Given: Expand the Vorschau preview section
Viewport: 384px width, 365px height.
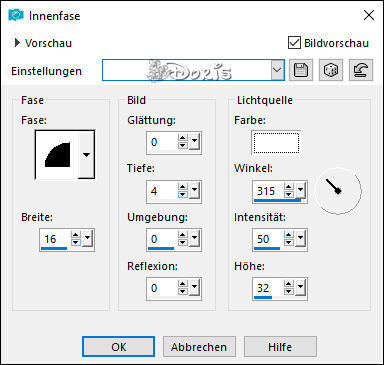Looking at the screenshot, I should [x=17, y=43].
